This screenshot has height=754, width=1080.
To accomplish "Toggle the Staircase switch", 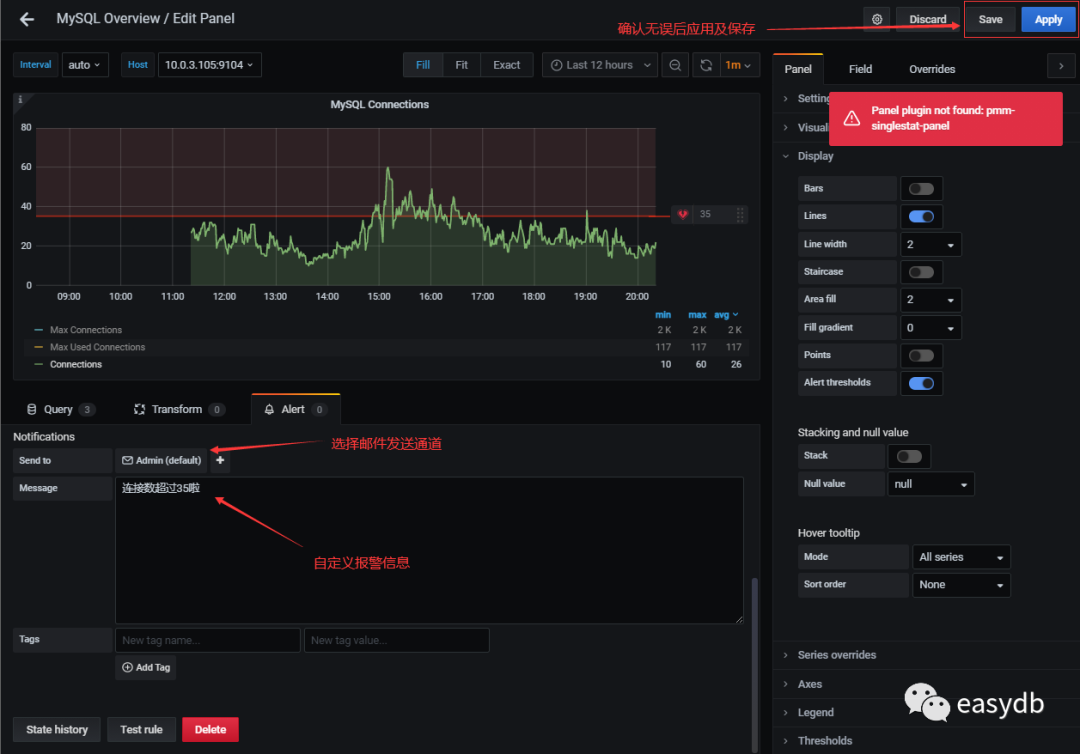I will tap(921, 272).
